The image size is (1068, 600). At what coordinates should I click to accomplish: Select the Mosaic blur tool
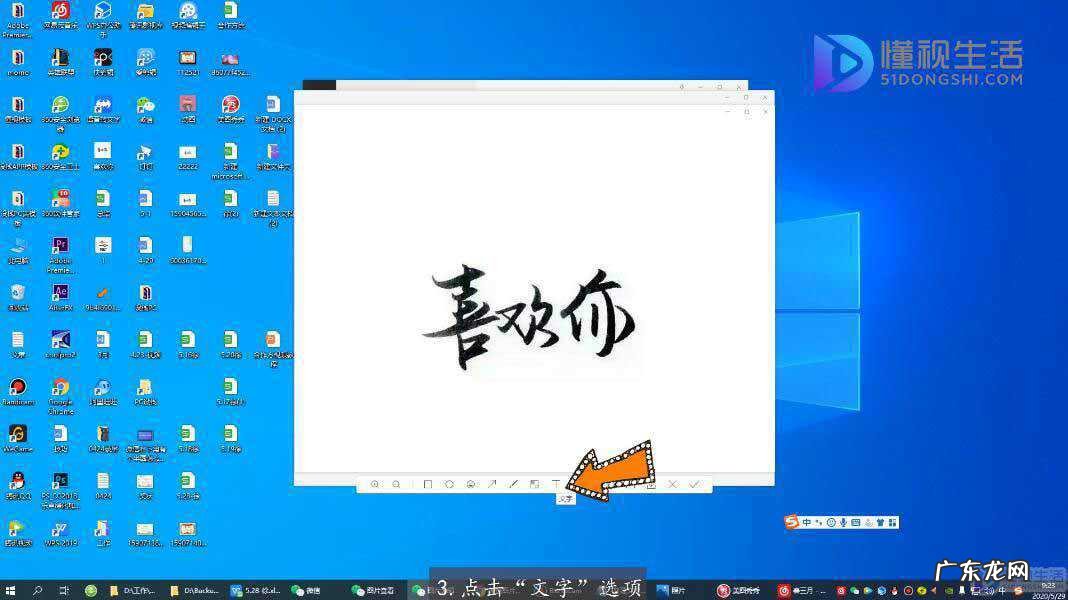[534, 484]
